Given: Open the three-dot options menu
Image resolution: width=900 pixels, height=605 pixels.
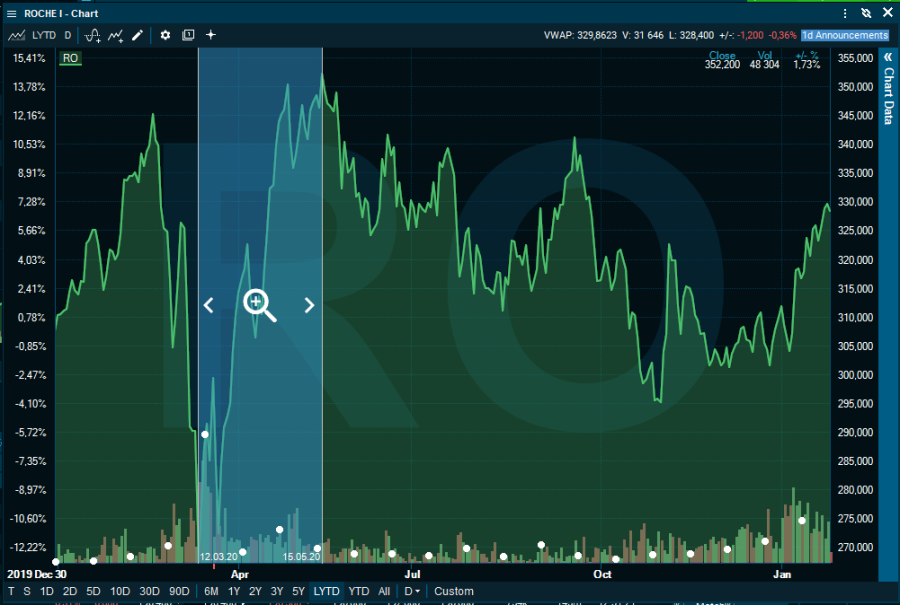Looking at the screenshot, I should (x=846, y=14).
